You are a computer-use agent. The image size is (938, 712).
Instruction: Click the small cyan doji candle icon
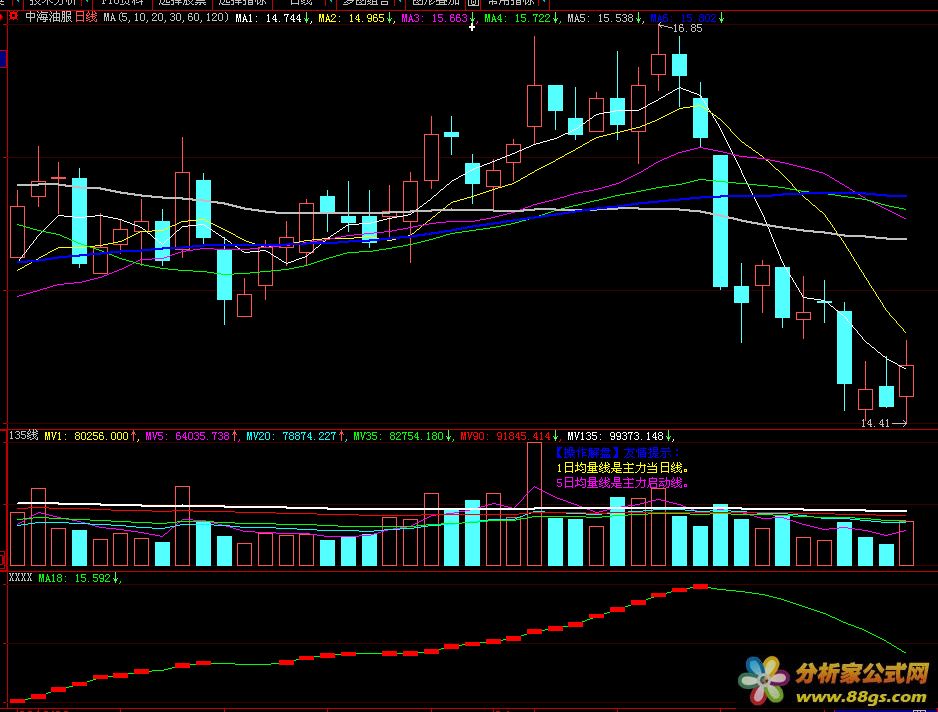451,134
